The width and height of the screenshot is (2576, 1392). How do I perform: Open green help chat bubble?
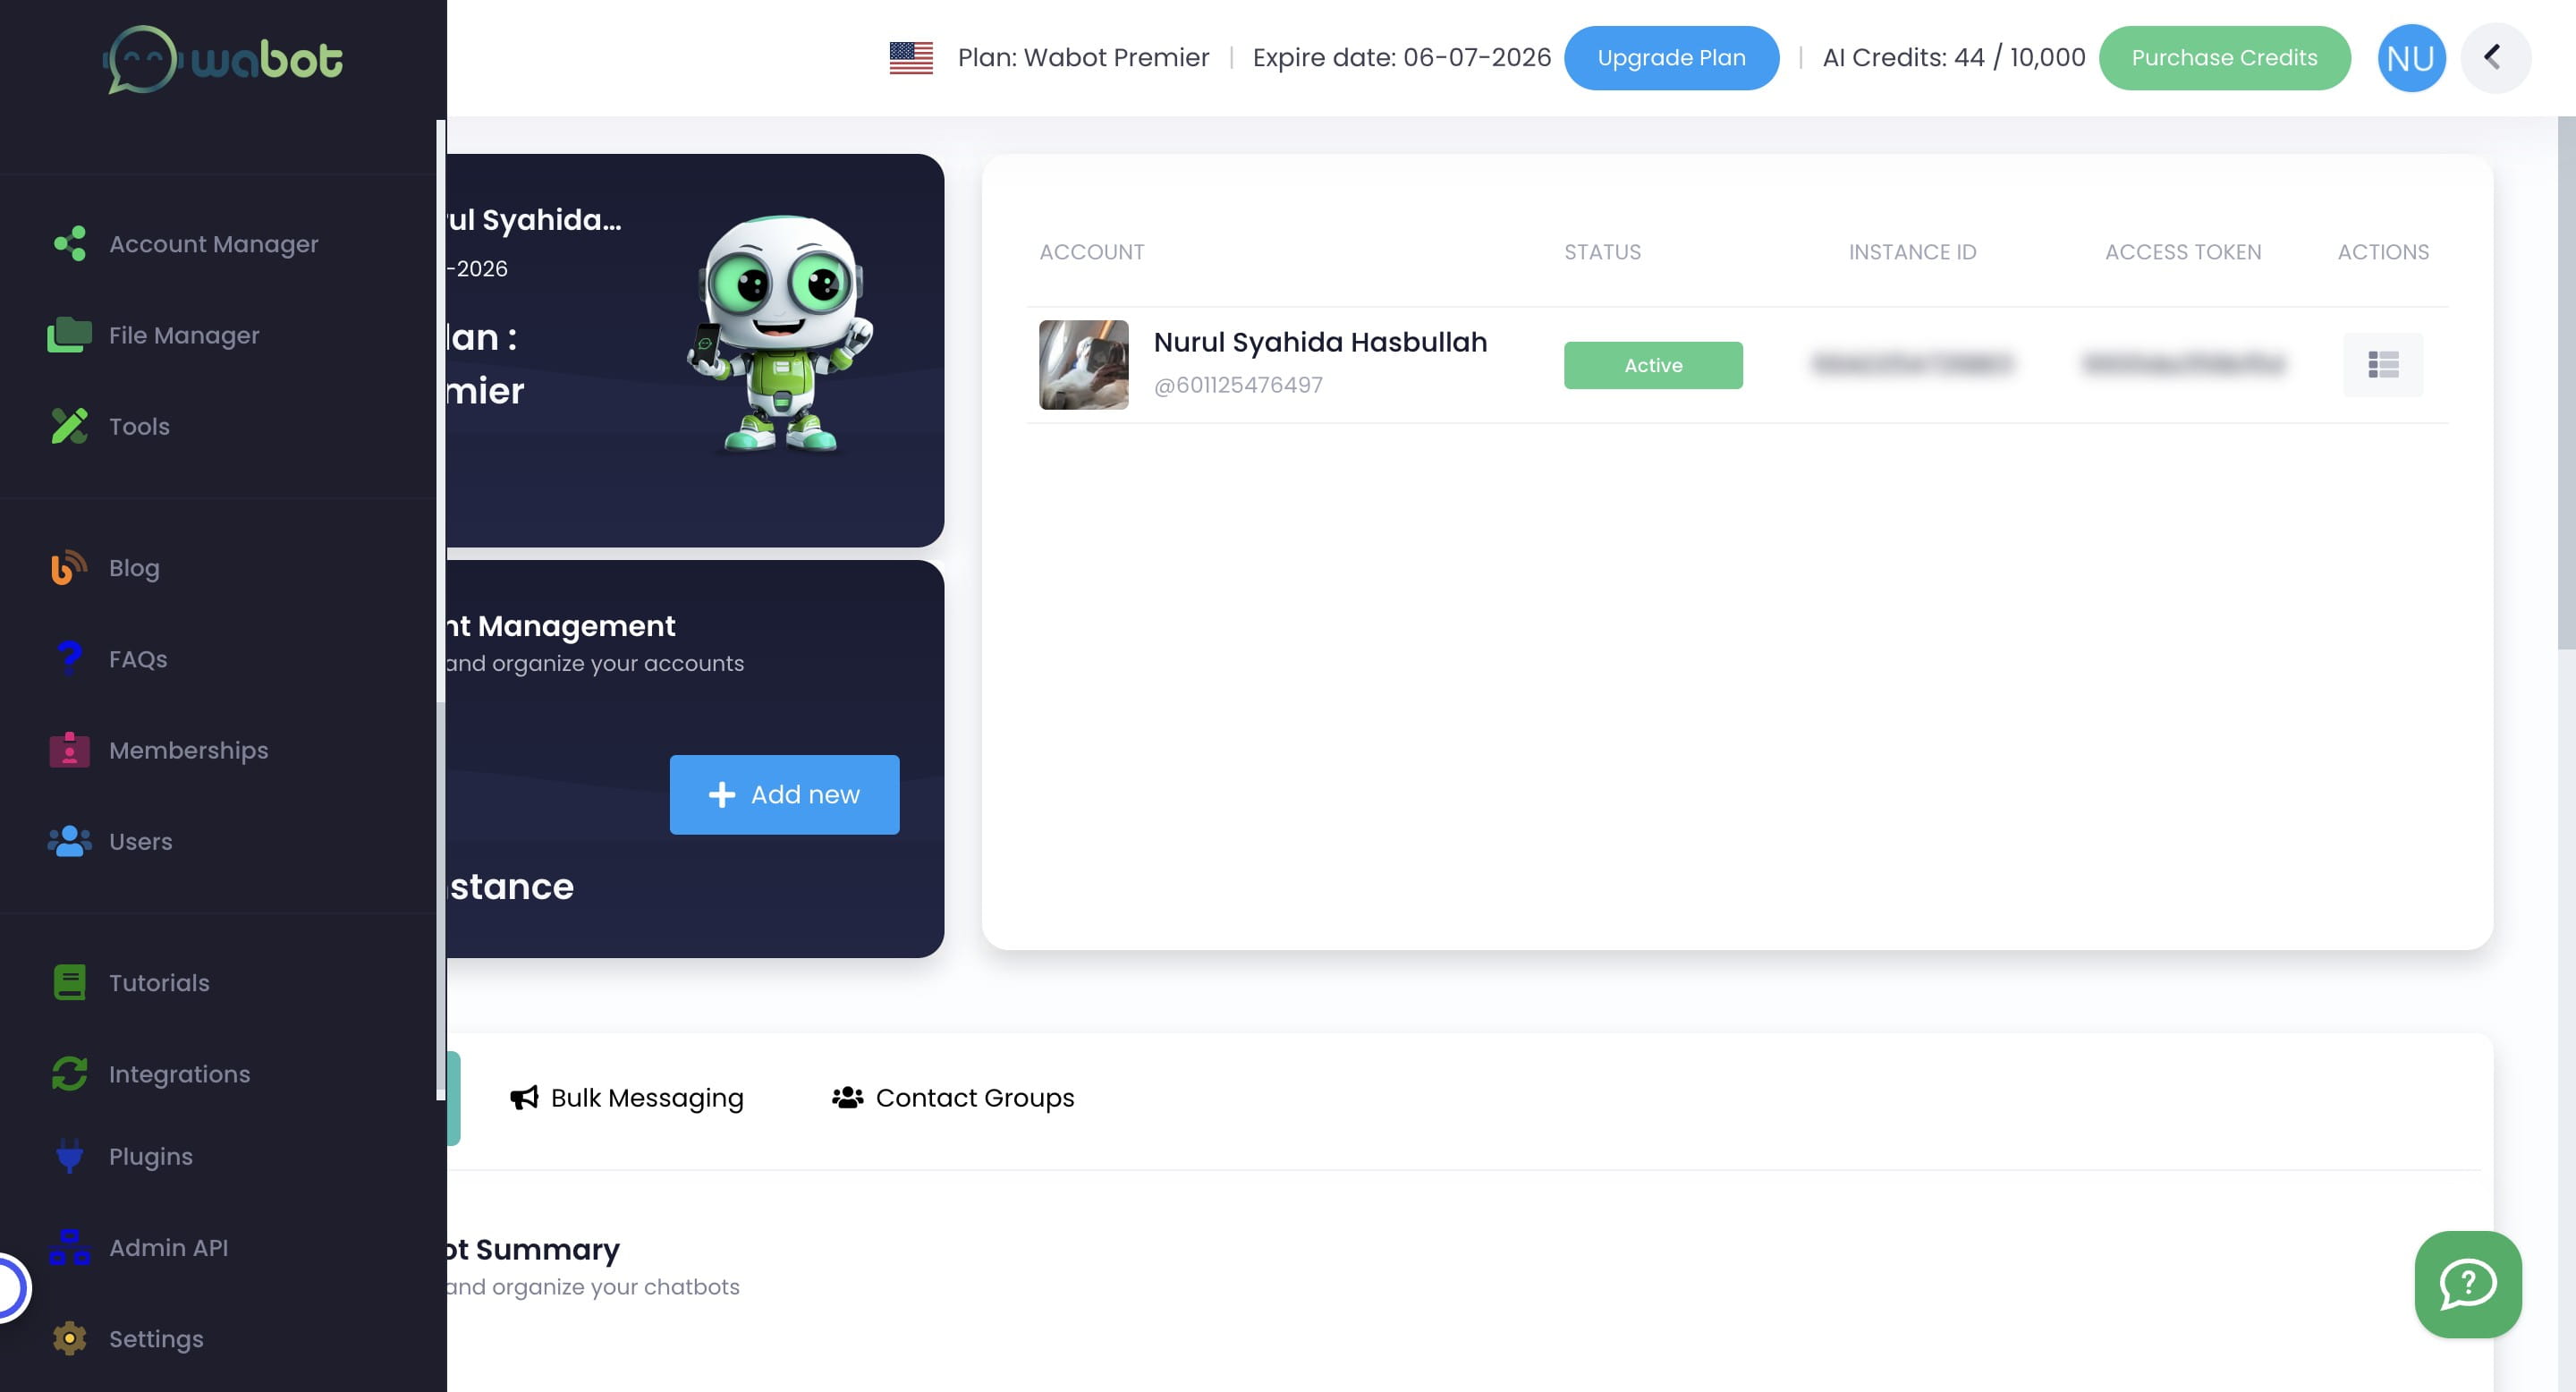tap(2467, 1284)
